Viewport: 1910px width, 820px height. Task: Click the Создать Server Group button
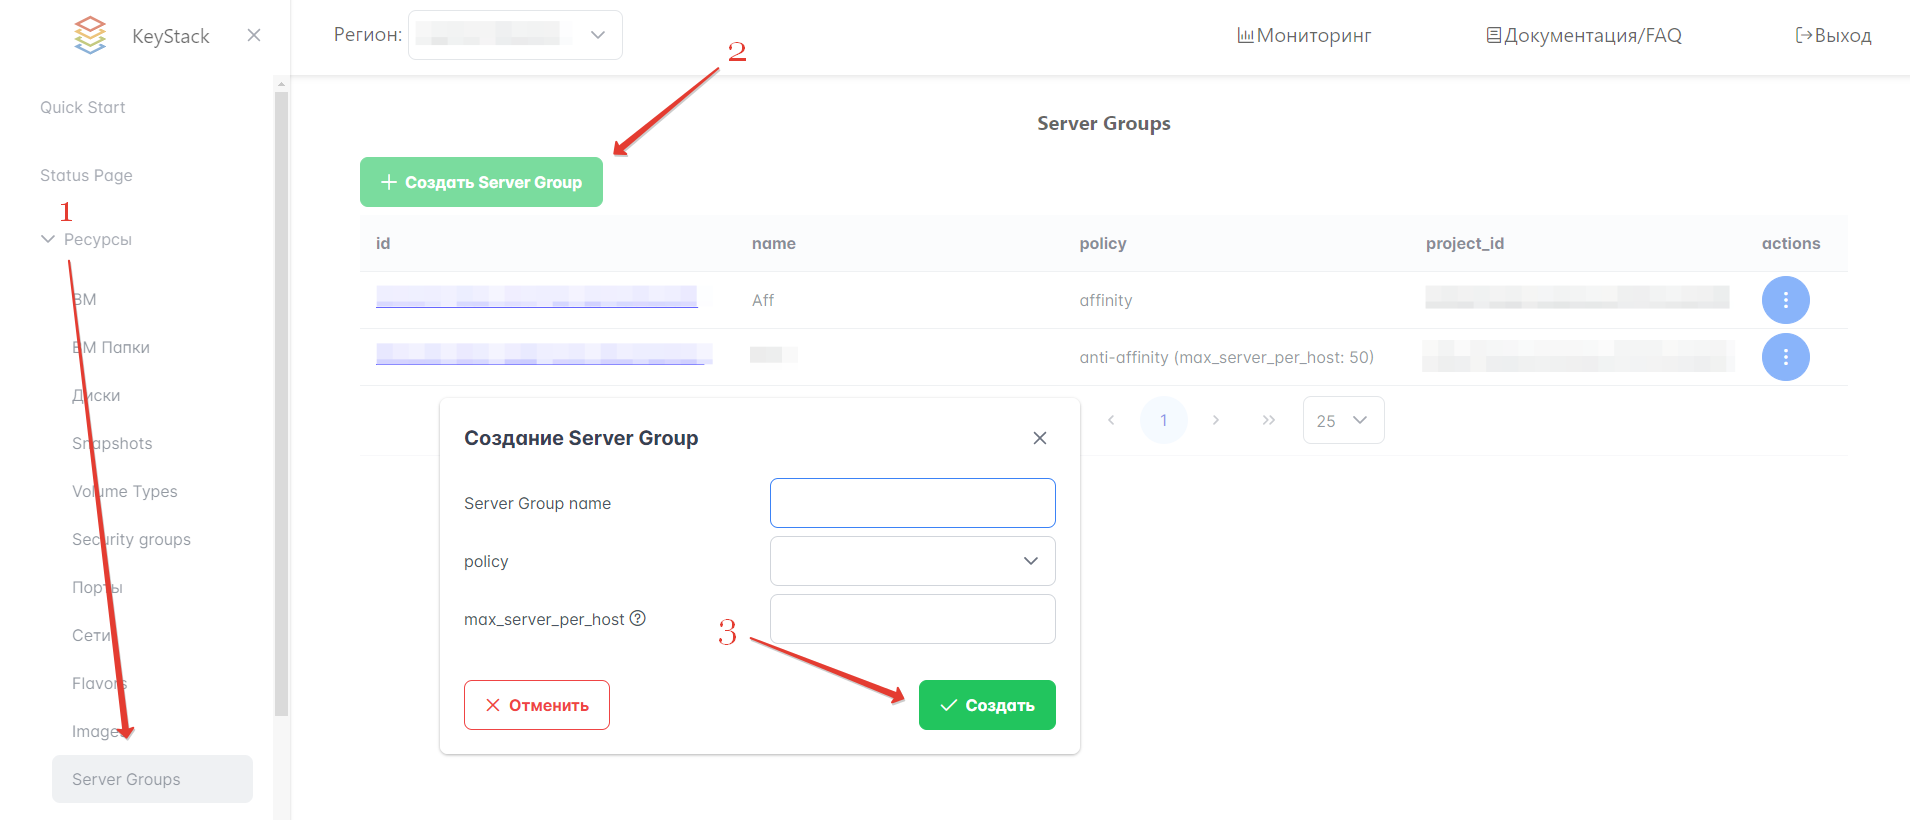point(481,182)
